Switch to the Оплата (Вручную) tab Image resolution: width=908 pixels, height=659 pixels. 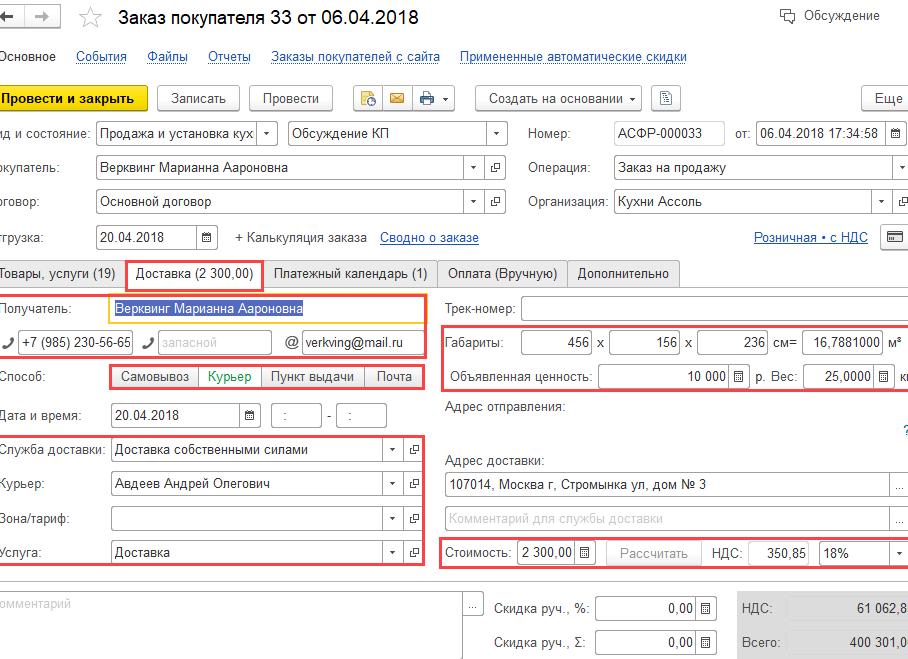click(x=503, y=273)
